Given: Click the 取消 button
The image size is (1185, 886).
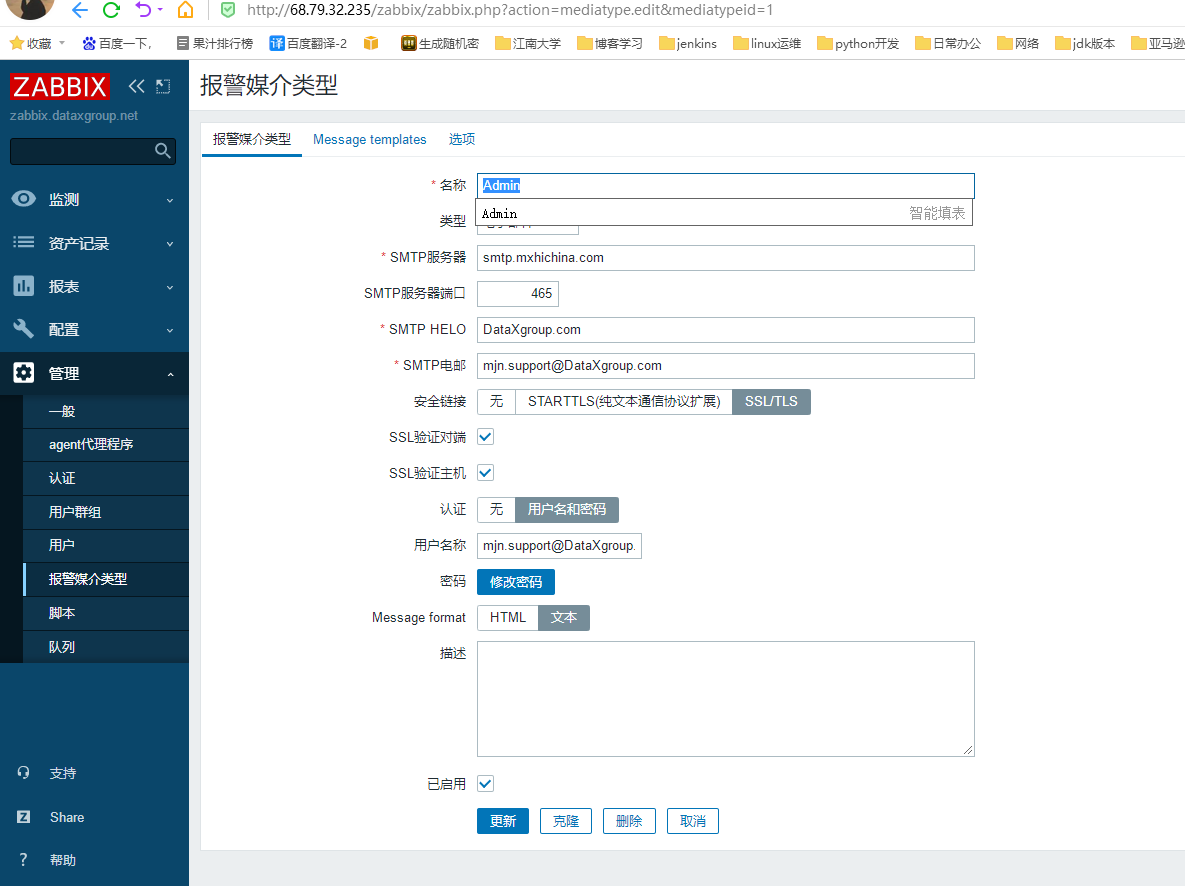Looking at the screenshot, I should (692, 821).
